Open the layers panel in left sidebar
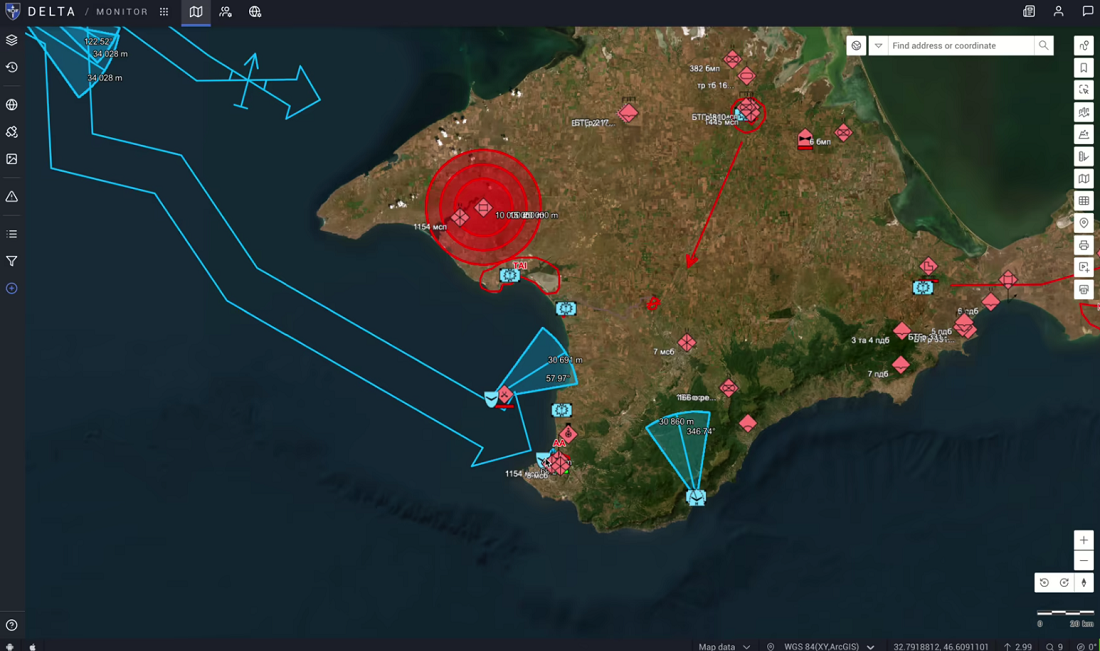1100x651 pixels. click(x=12, y=40)
